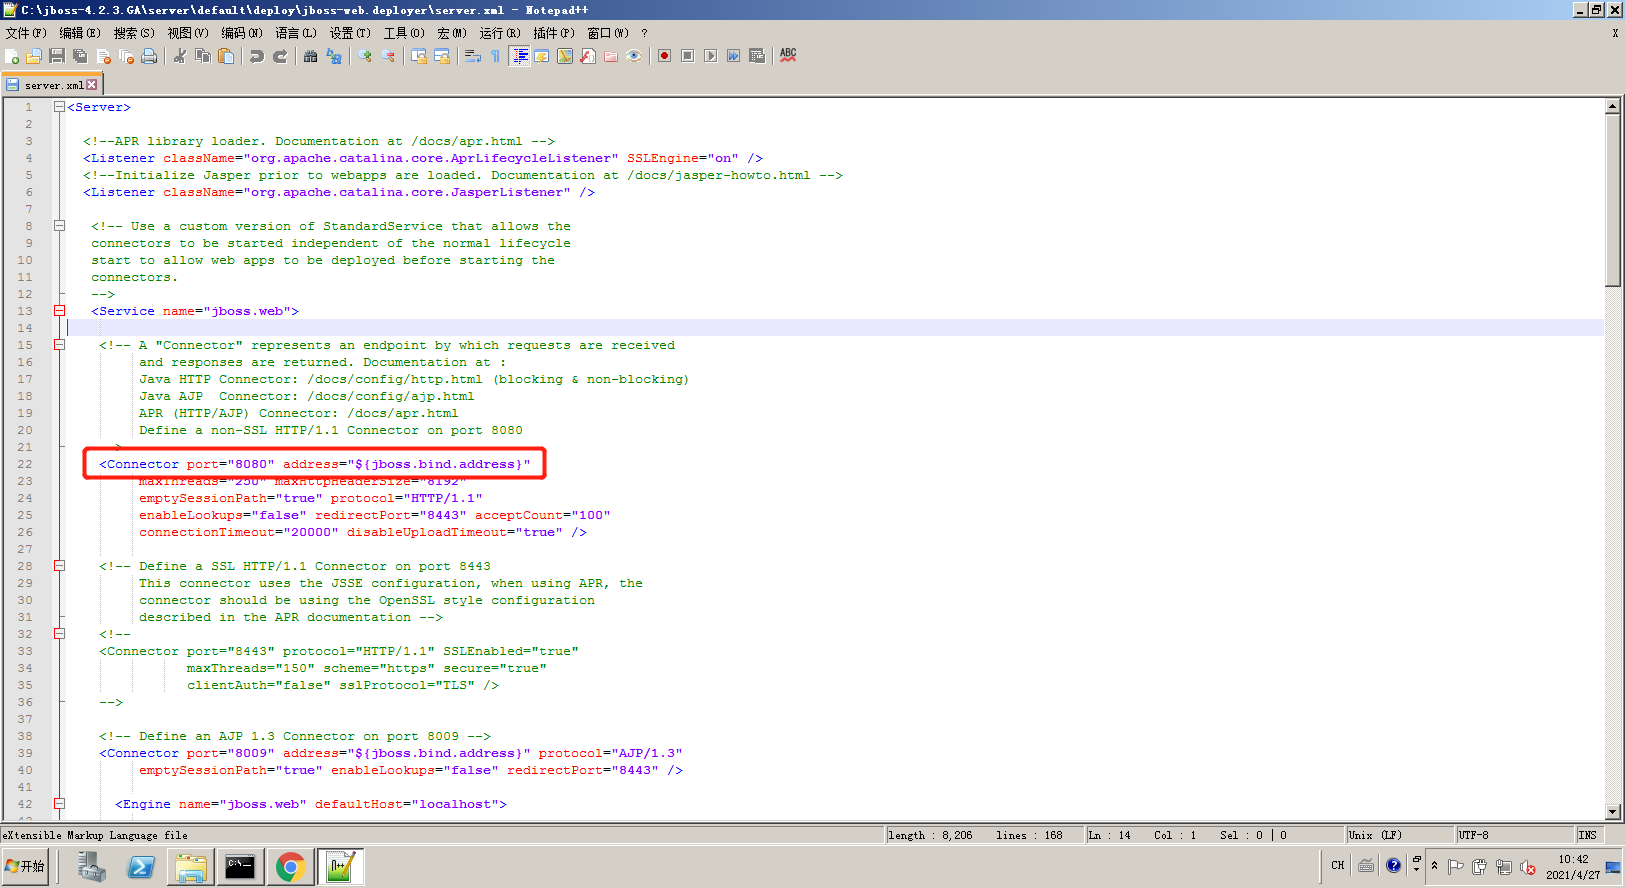
Task: Open the Function List toolbar icon
Action: coord(588,56)
